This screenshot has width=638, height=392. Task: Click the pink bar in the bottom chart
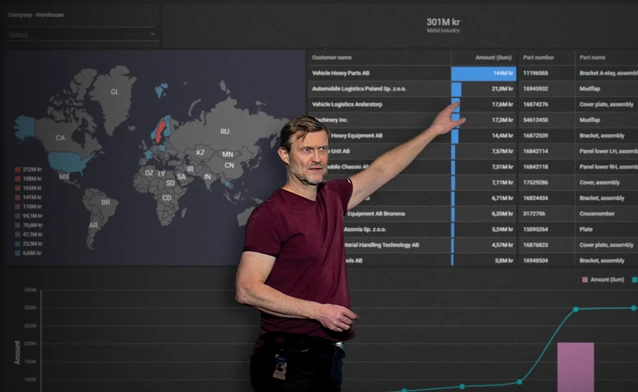pos(575,367)
